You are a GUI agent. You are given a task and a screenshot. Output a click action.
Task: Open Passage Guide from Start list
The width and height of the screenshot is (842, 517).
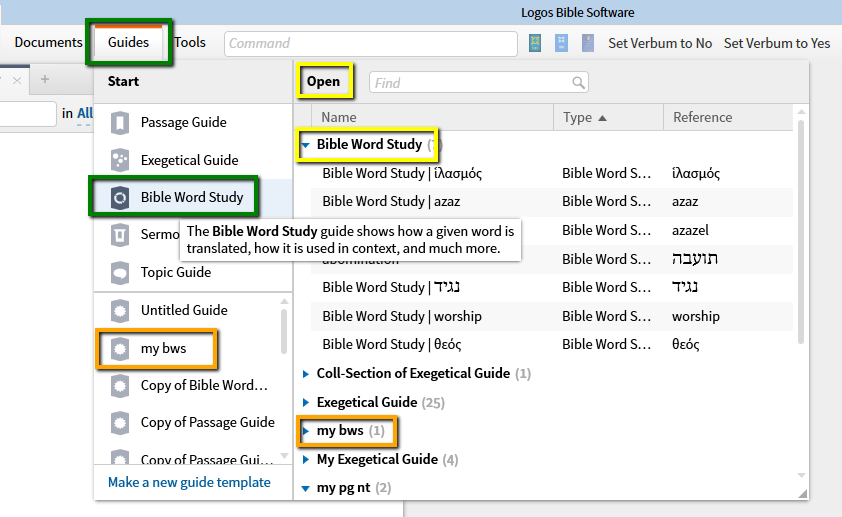click(x=184, y=122)
